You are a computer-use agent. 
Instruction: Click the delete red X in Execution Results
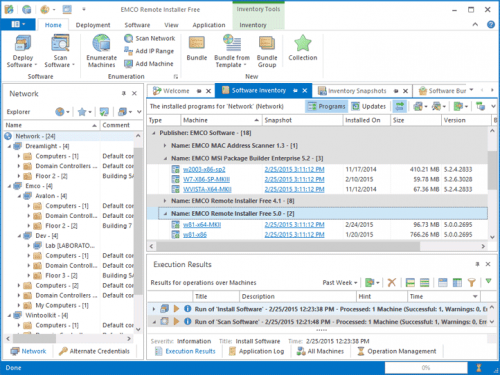click(392, 283)
